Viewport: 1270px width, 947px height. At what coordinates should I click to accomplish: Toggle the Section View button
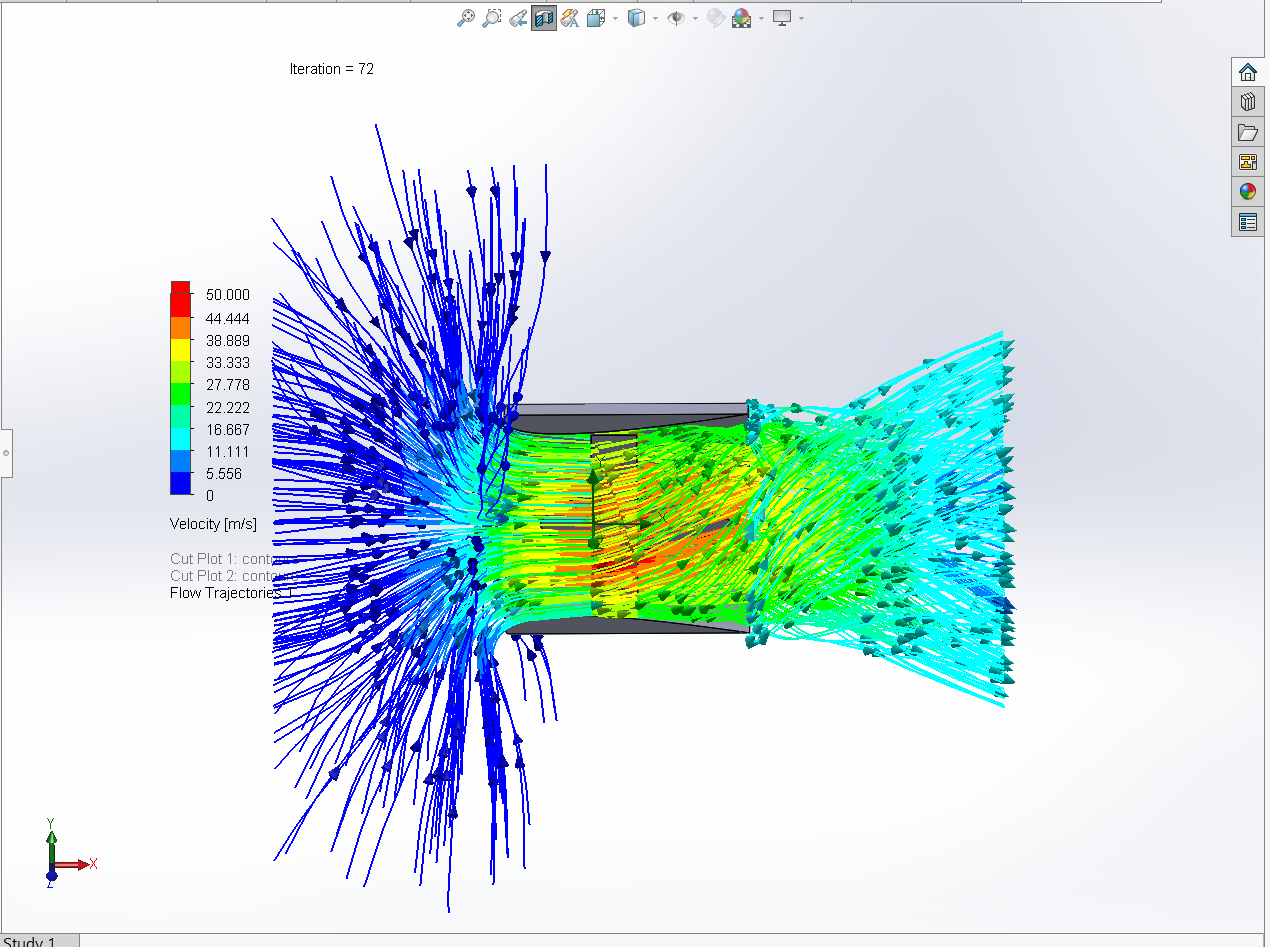click(544, 18)
